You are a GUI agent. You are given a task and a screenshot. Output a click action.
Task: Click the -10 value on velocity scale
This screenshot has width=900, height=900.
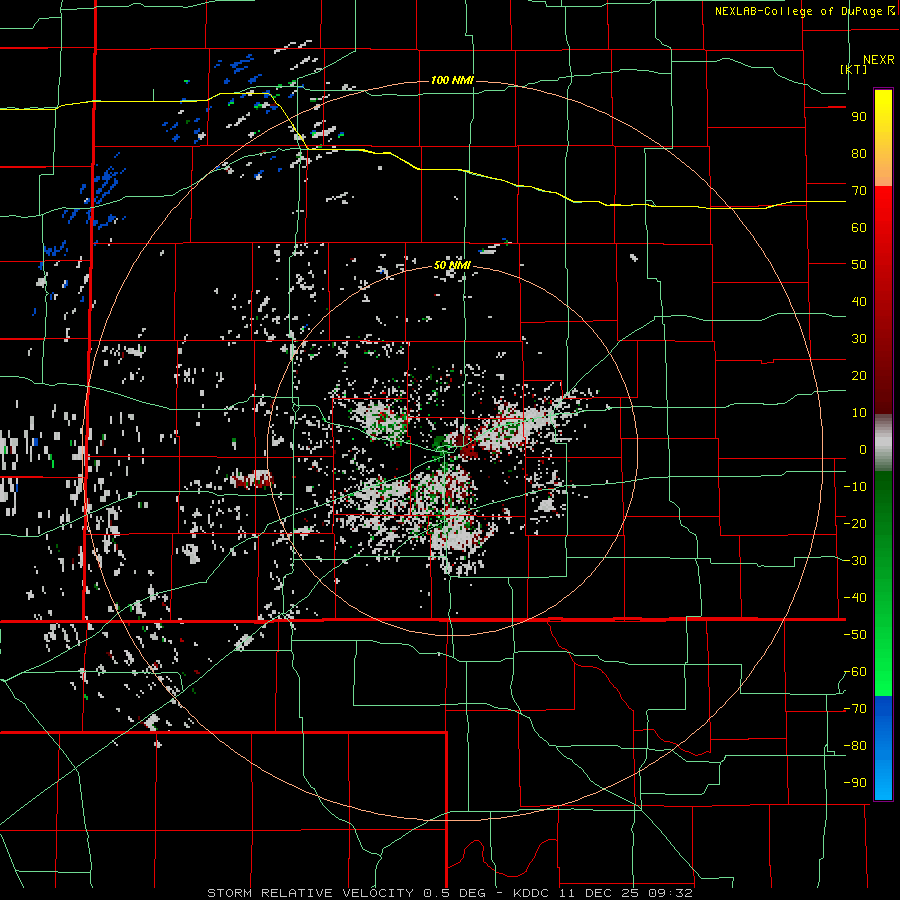(x=855, y=487)
